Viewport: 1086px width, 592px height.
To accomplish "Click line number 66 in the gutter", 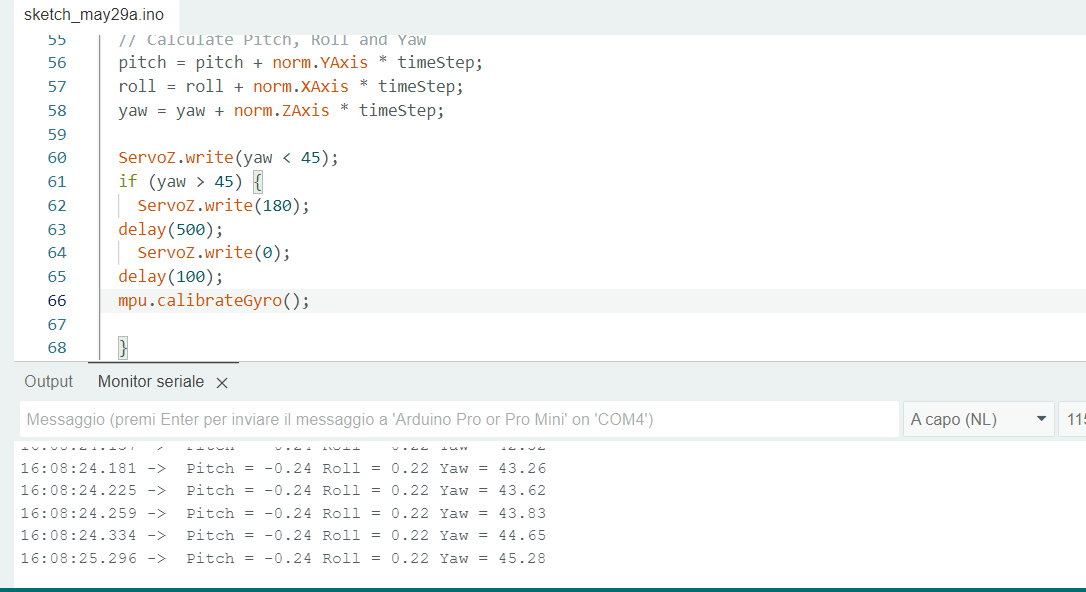I will pyautogui.click(x=57, y=300).
